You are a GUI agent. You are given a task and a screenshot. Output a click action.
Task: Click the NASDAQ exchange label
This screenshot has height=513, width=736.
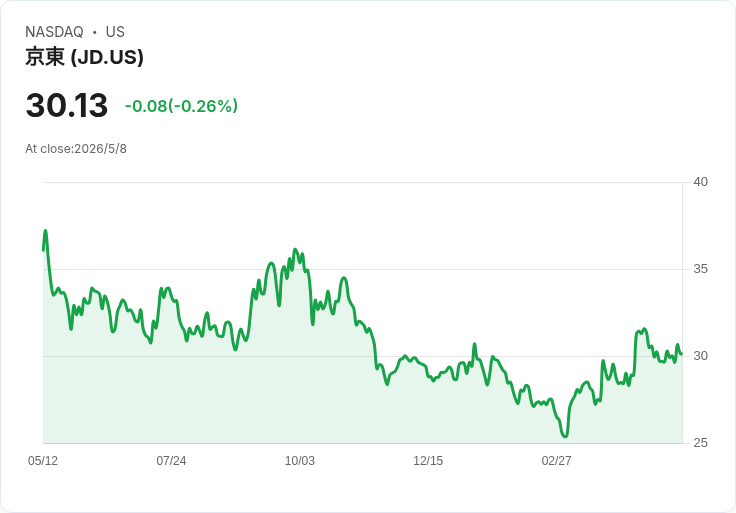click(x=54, y=32)
